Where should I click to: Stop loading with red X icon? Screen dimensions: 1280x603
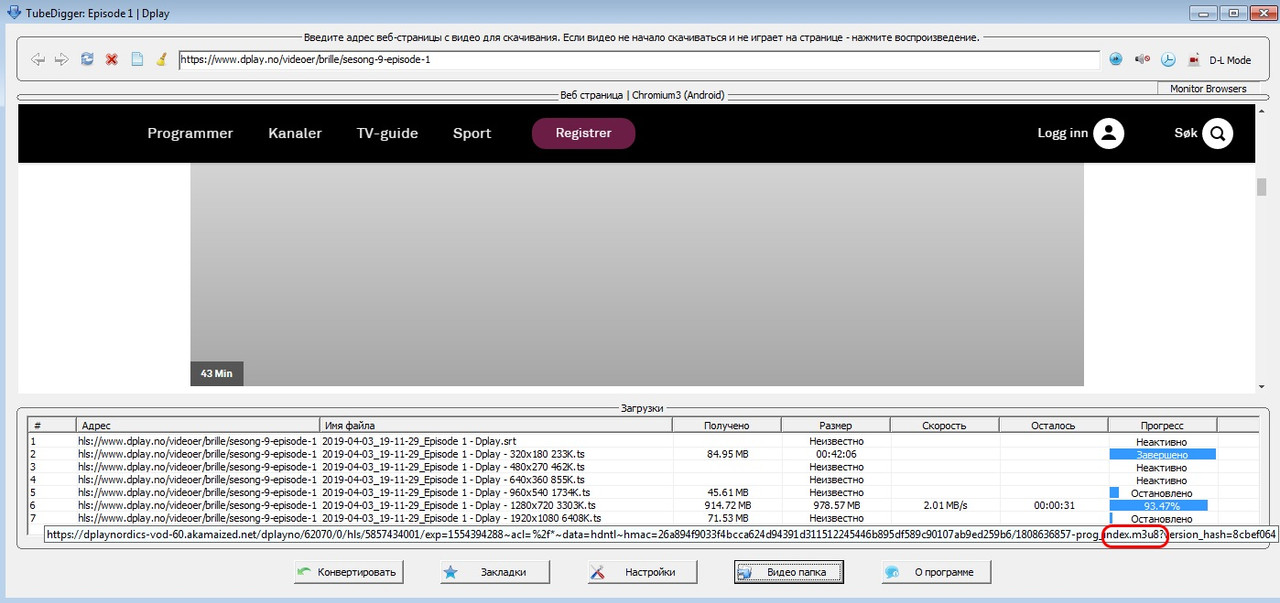pyautogui.click(x=112, y=60)
